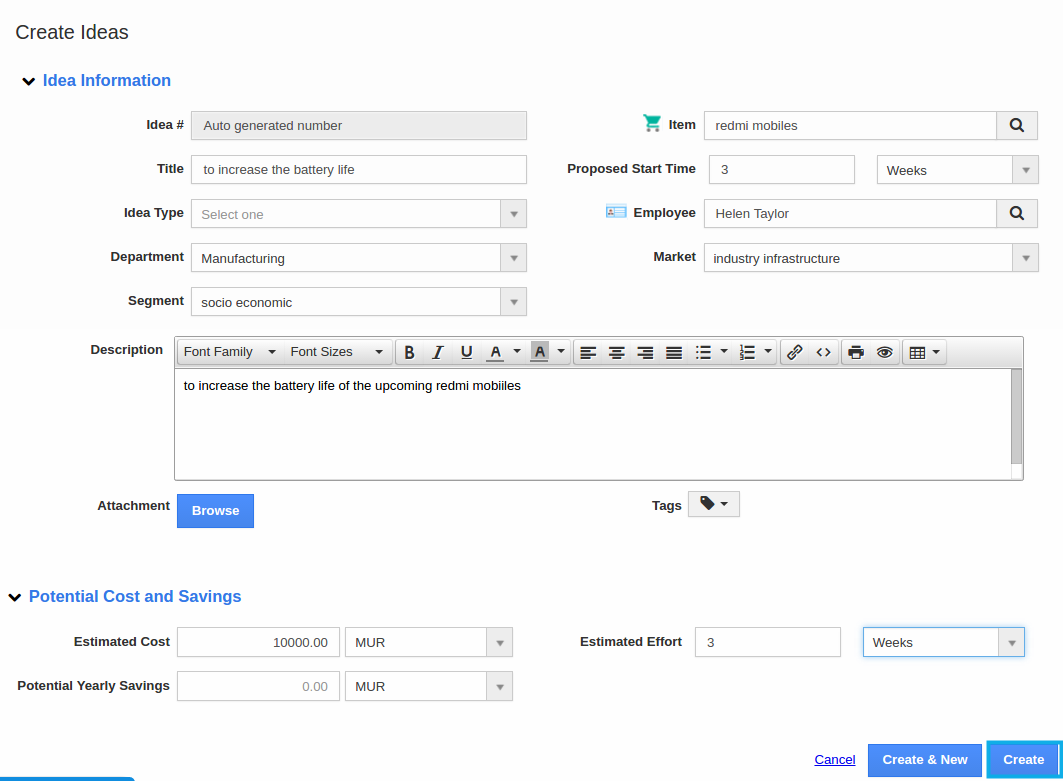Click into the Title input field

tap(359, 169)
